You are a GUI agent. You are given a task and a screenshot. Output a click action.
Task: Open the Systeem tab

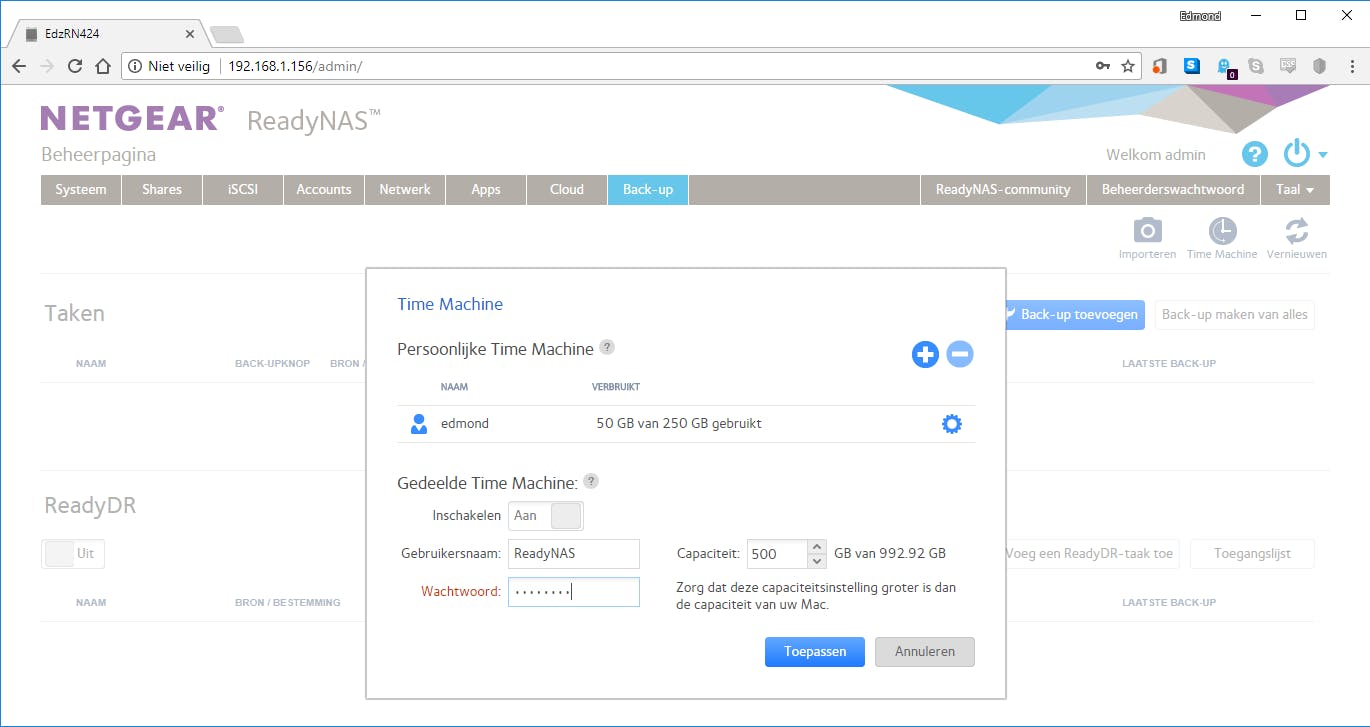tap(81, 189)
